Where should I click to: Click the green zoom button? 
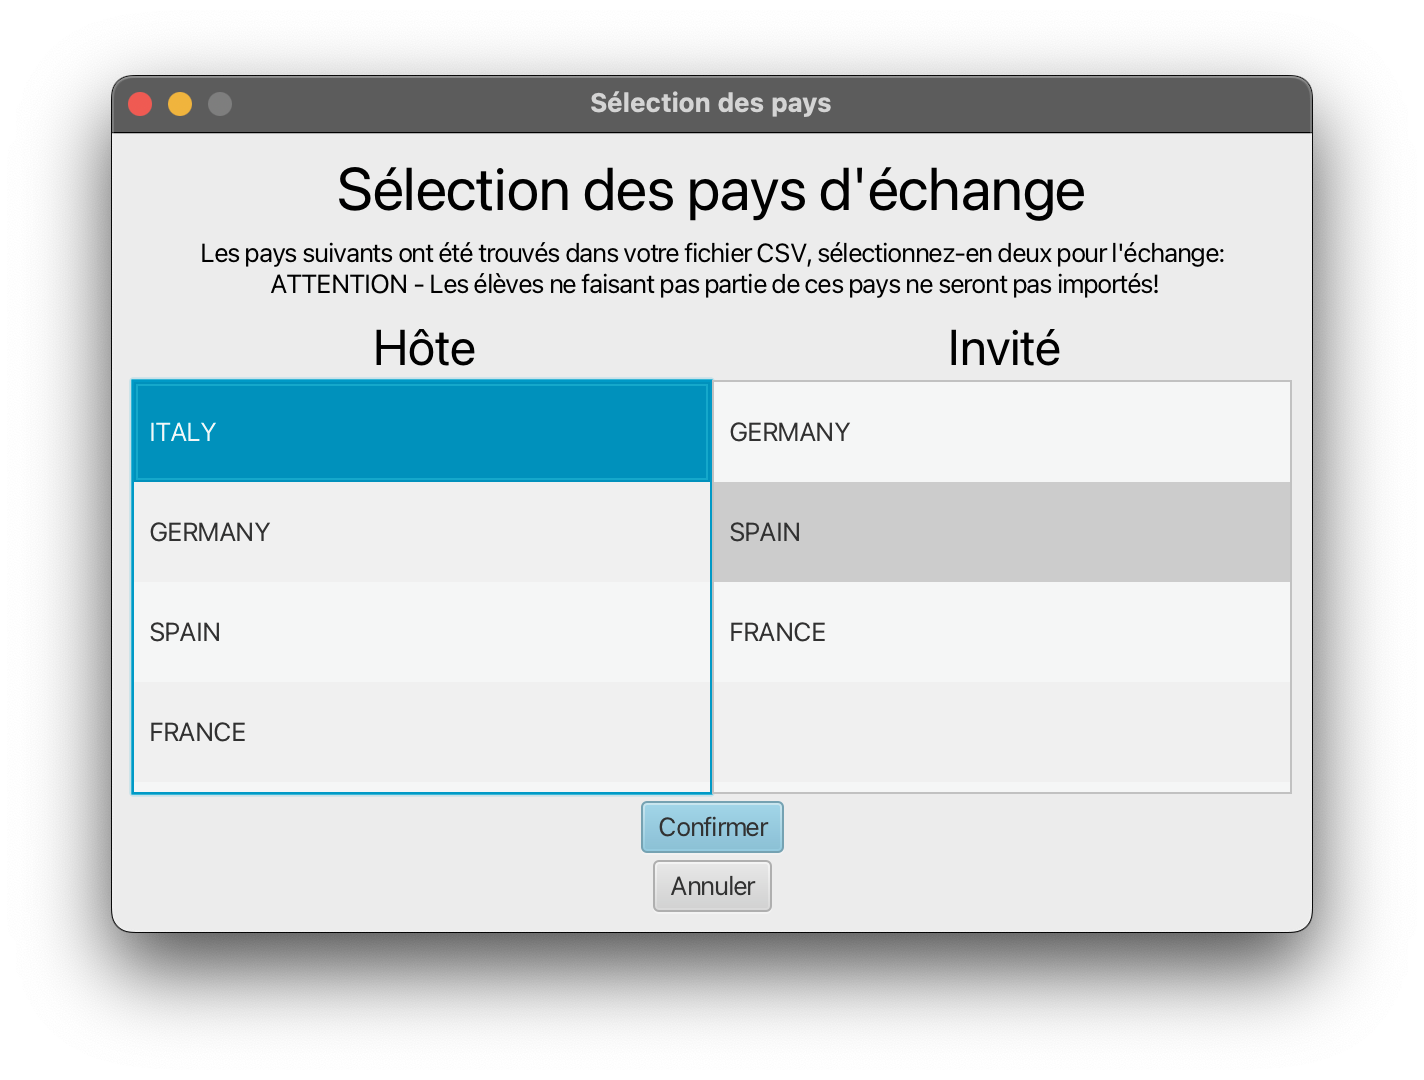click(220, 103)
